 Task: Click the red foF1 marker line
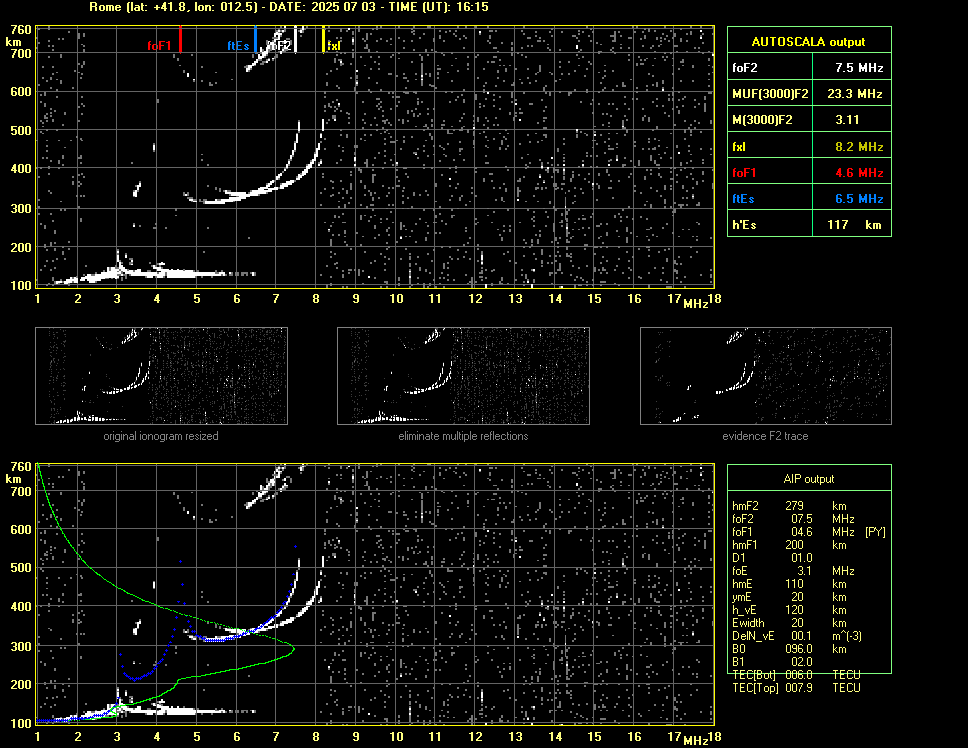pyautogui.click(x=180, y=39)
